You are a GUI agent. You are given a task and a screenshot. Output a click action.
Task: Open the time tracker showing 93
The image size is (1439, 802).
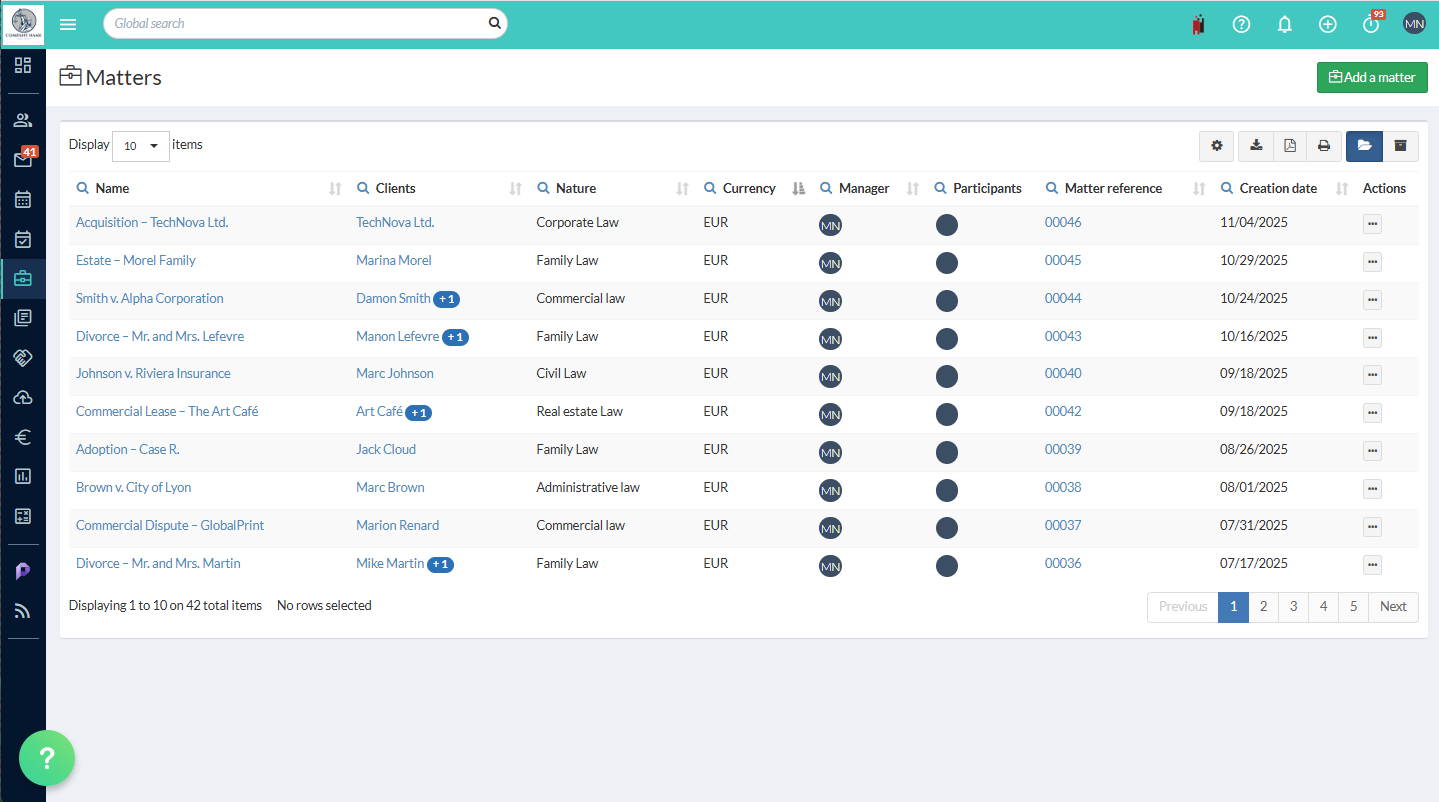tap(1370, 23)
